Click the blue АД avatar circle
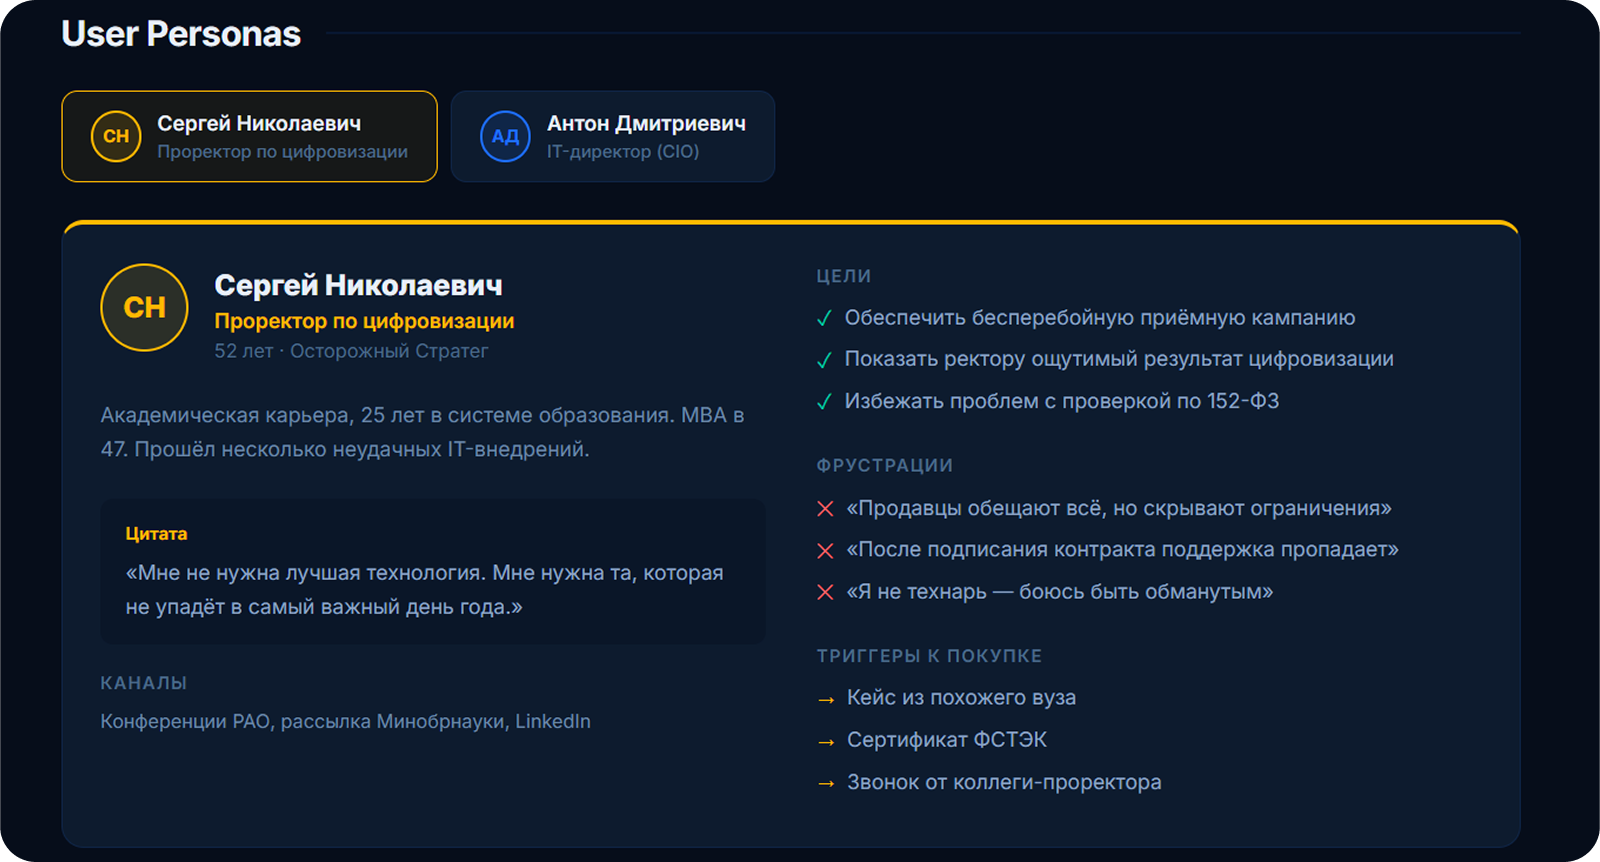Viewport: 1600px width, 862px height. click(x=505, y=137)
